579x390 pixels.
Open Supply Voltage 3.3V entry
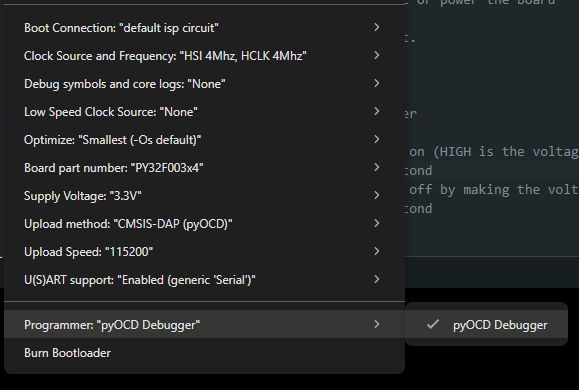(204, 196)
